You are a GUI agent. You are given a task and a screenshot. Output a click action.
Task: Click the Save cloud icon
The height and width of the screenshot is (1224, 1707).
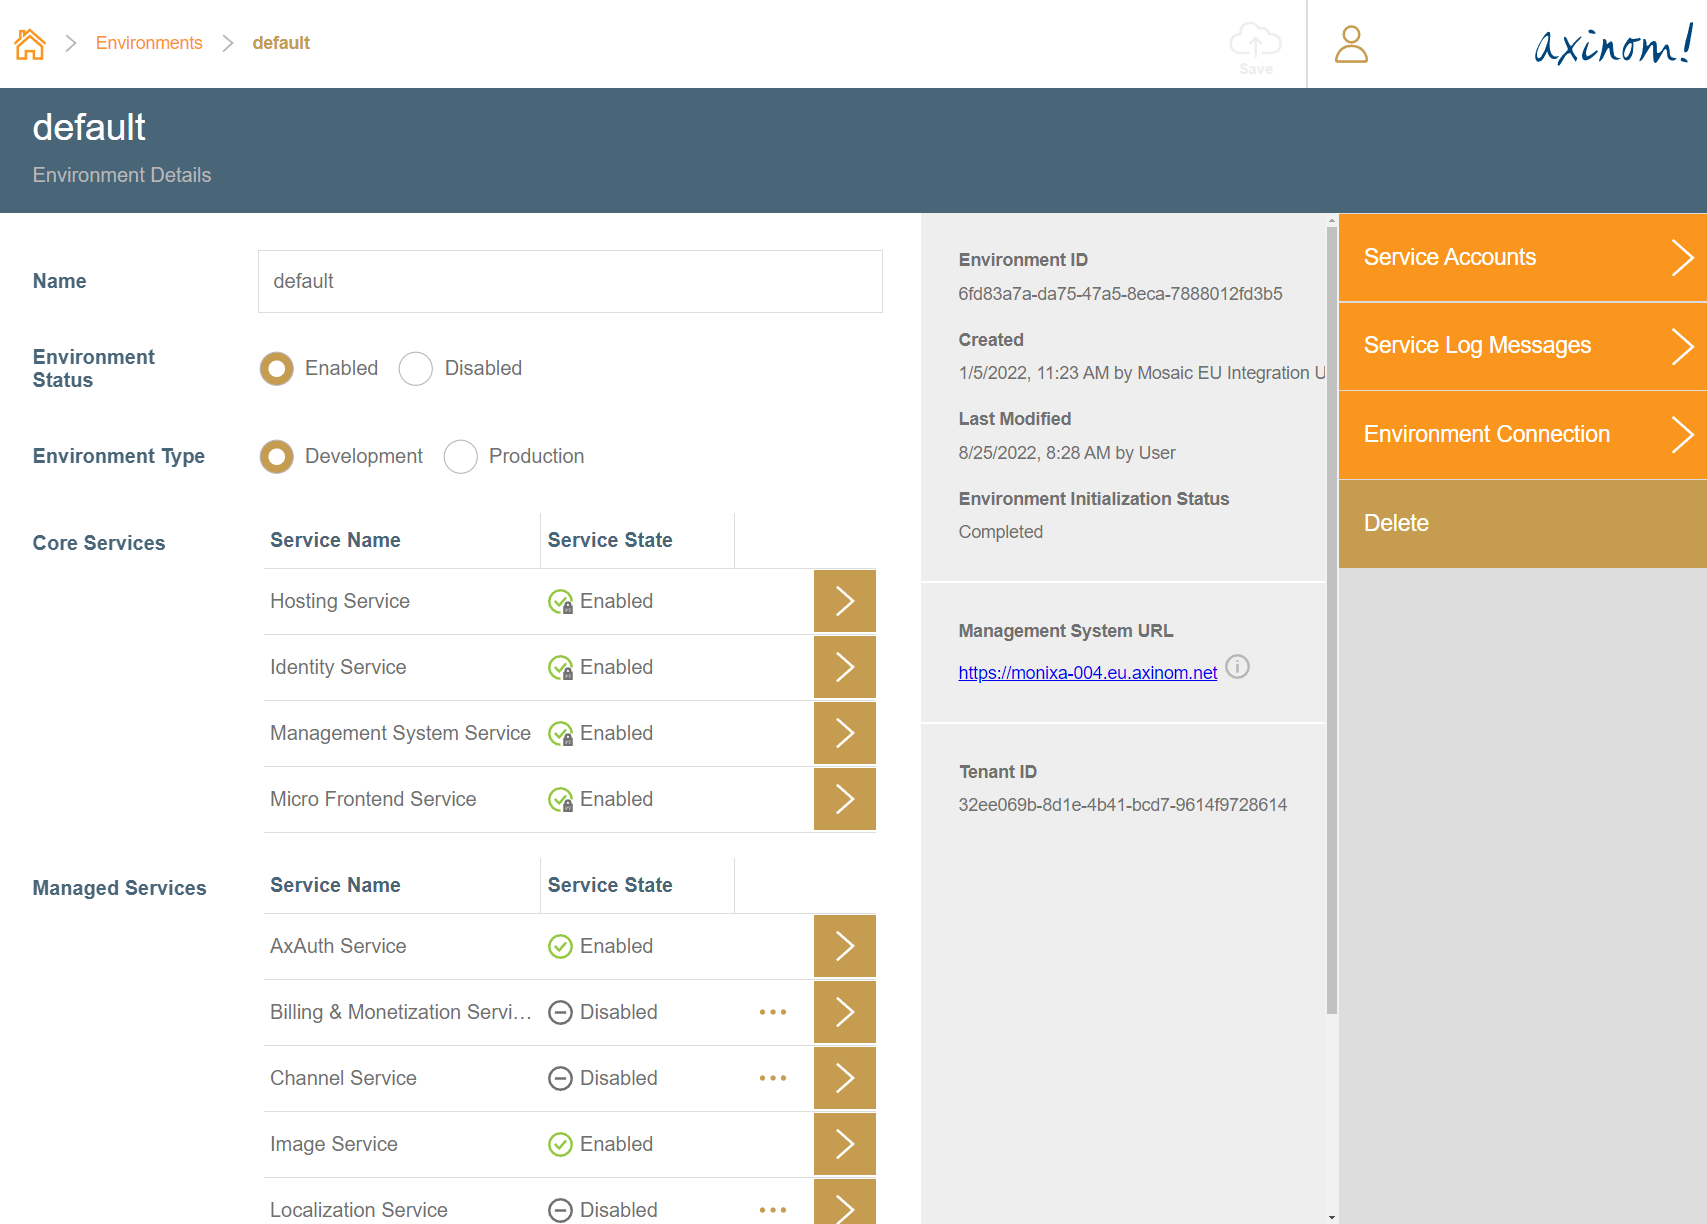coord(1255,47)
